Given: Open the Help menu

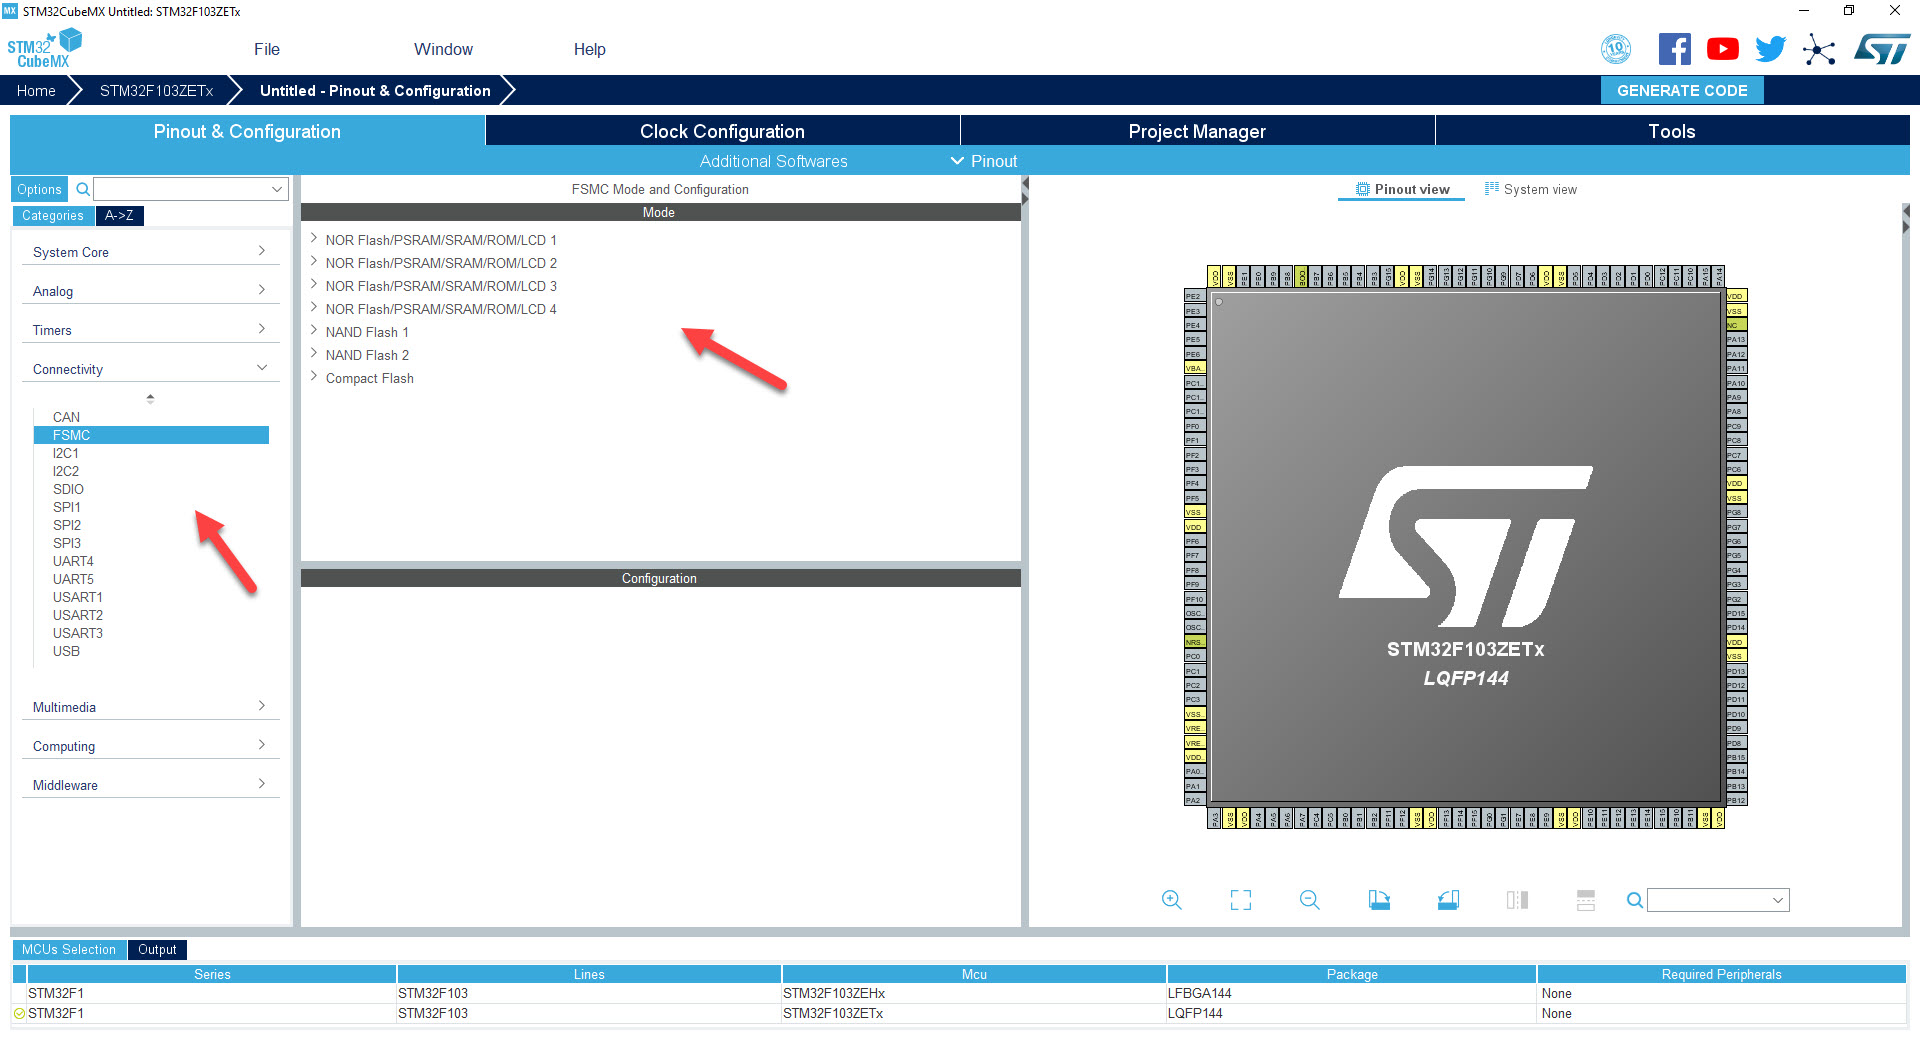Looking at the screenshot, I should coord(589,49).
